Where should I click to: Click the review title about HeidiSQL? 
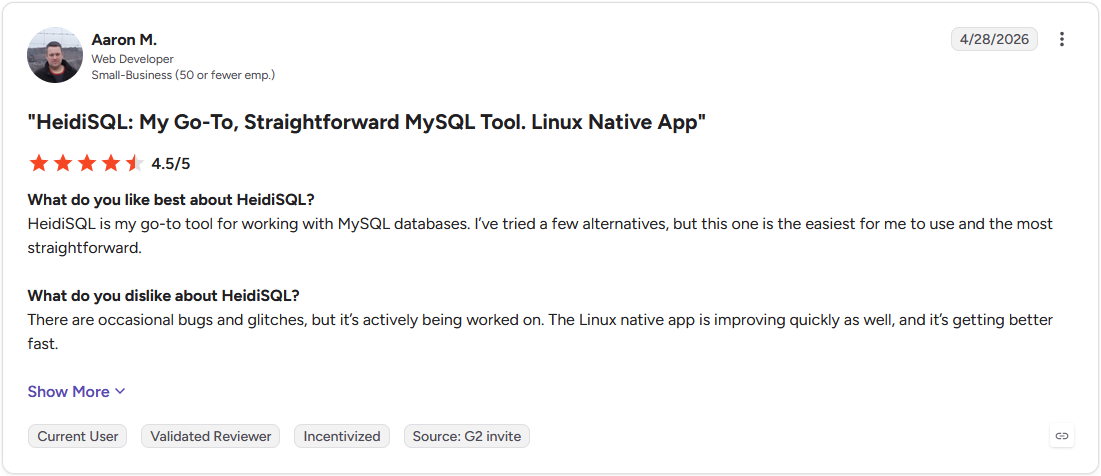point(367,122)
